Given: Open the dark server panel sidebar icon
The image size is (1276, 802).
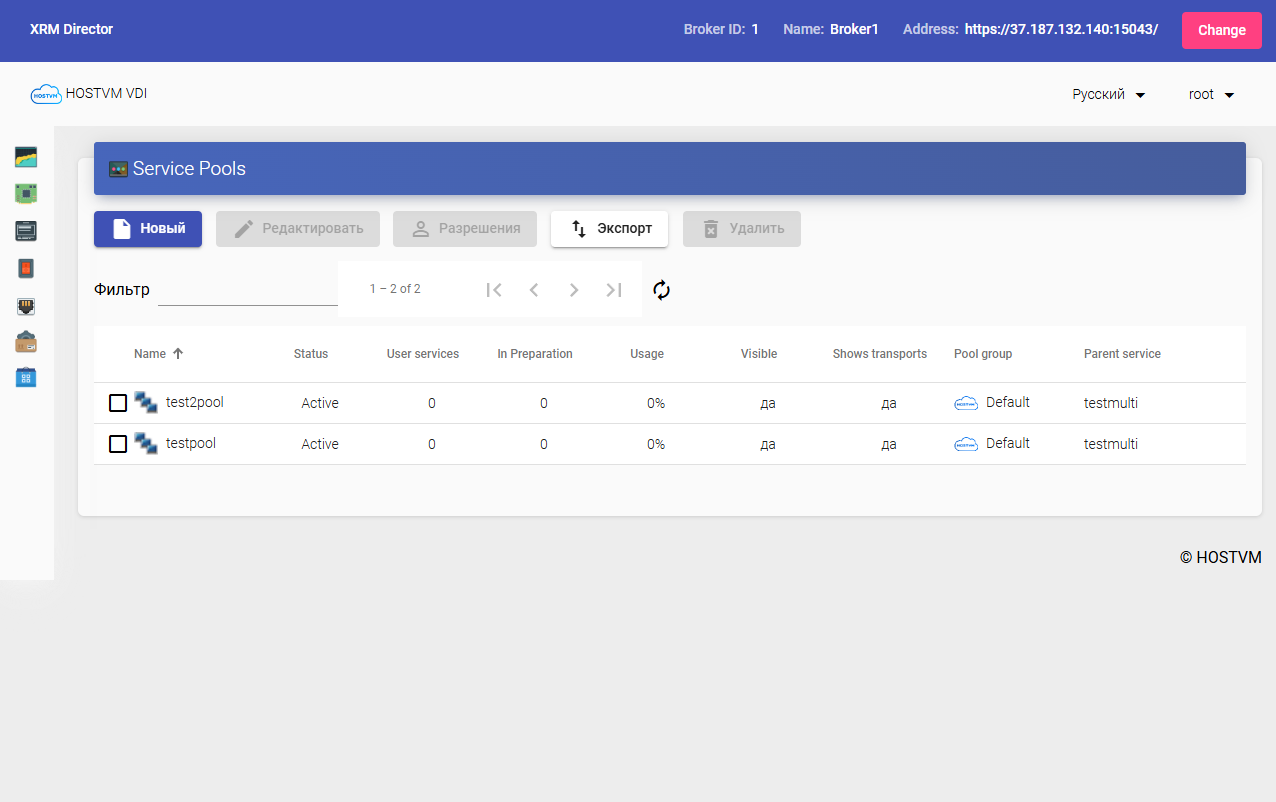Looking at the screenshot, I should 26,231.
